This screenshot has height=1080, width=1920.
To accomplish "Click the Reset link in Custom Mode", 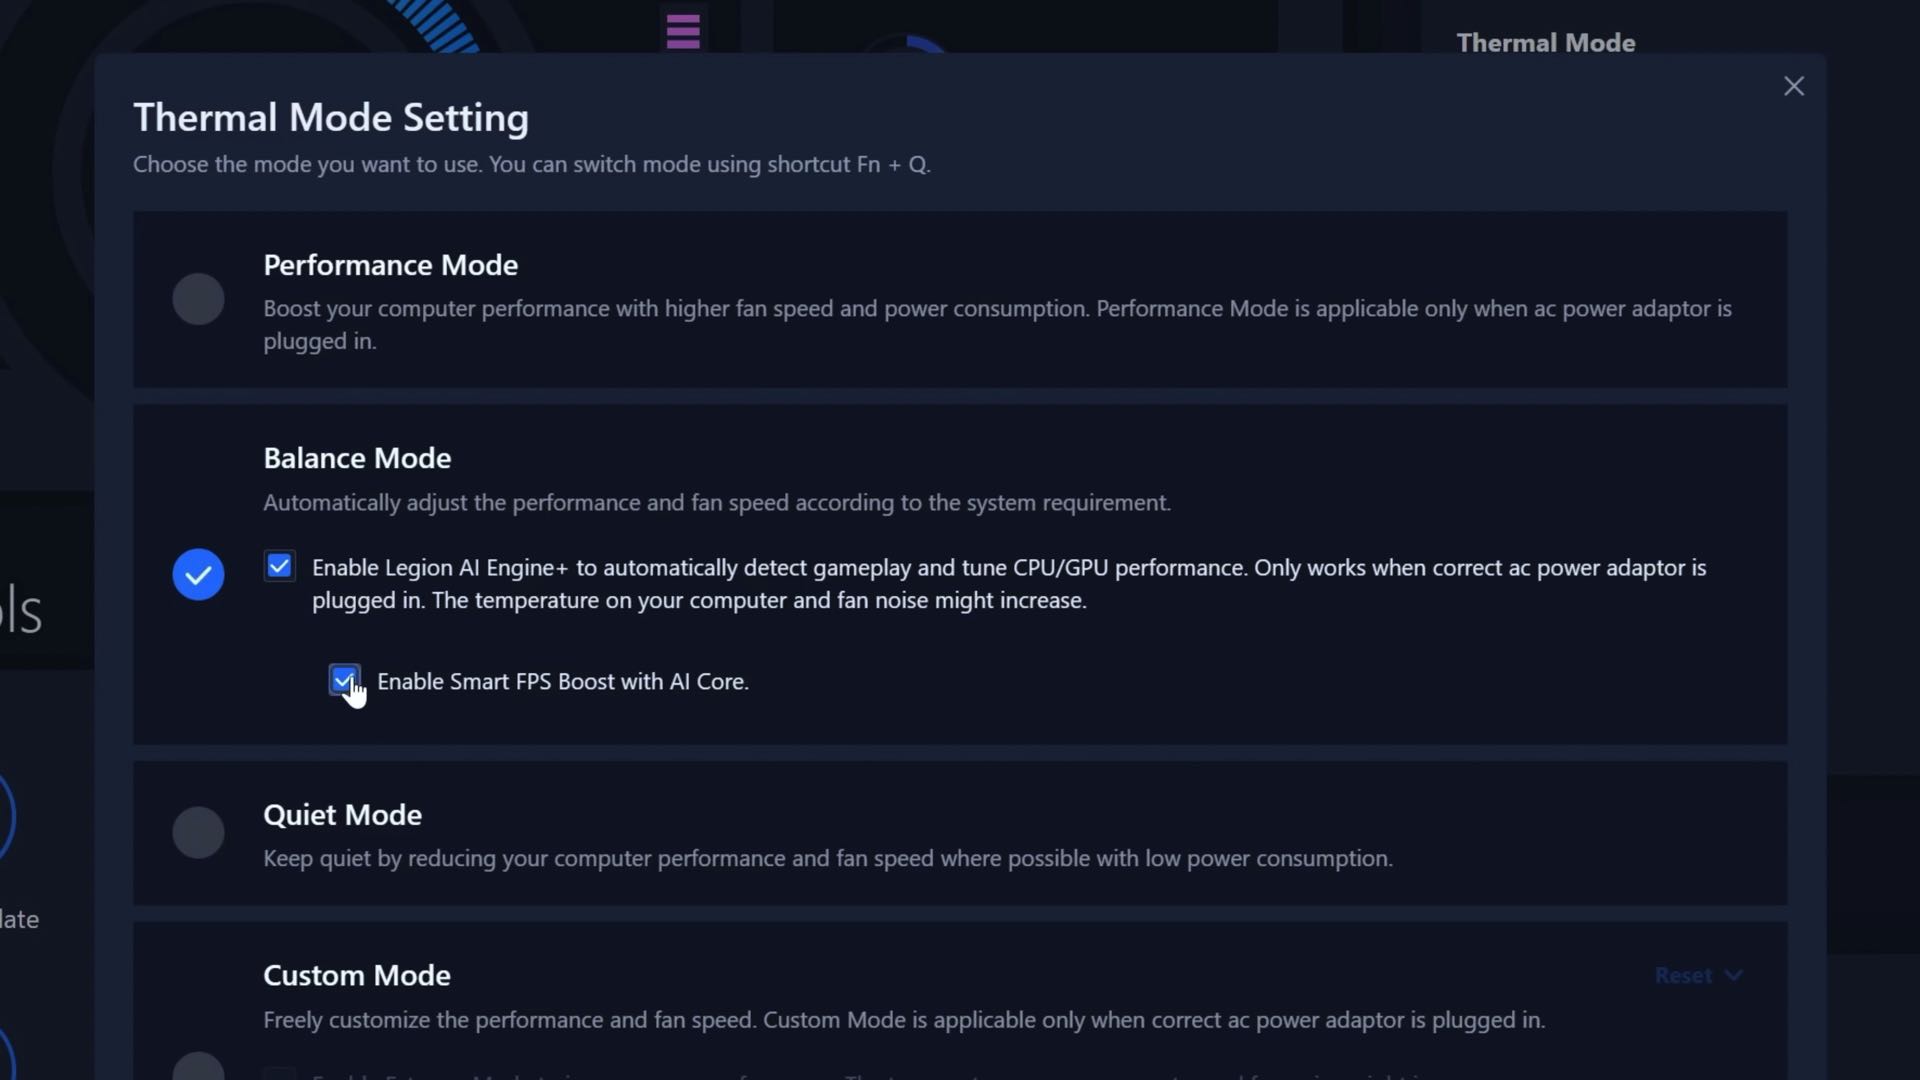I will coord(1683,975).
